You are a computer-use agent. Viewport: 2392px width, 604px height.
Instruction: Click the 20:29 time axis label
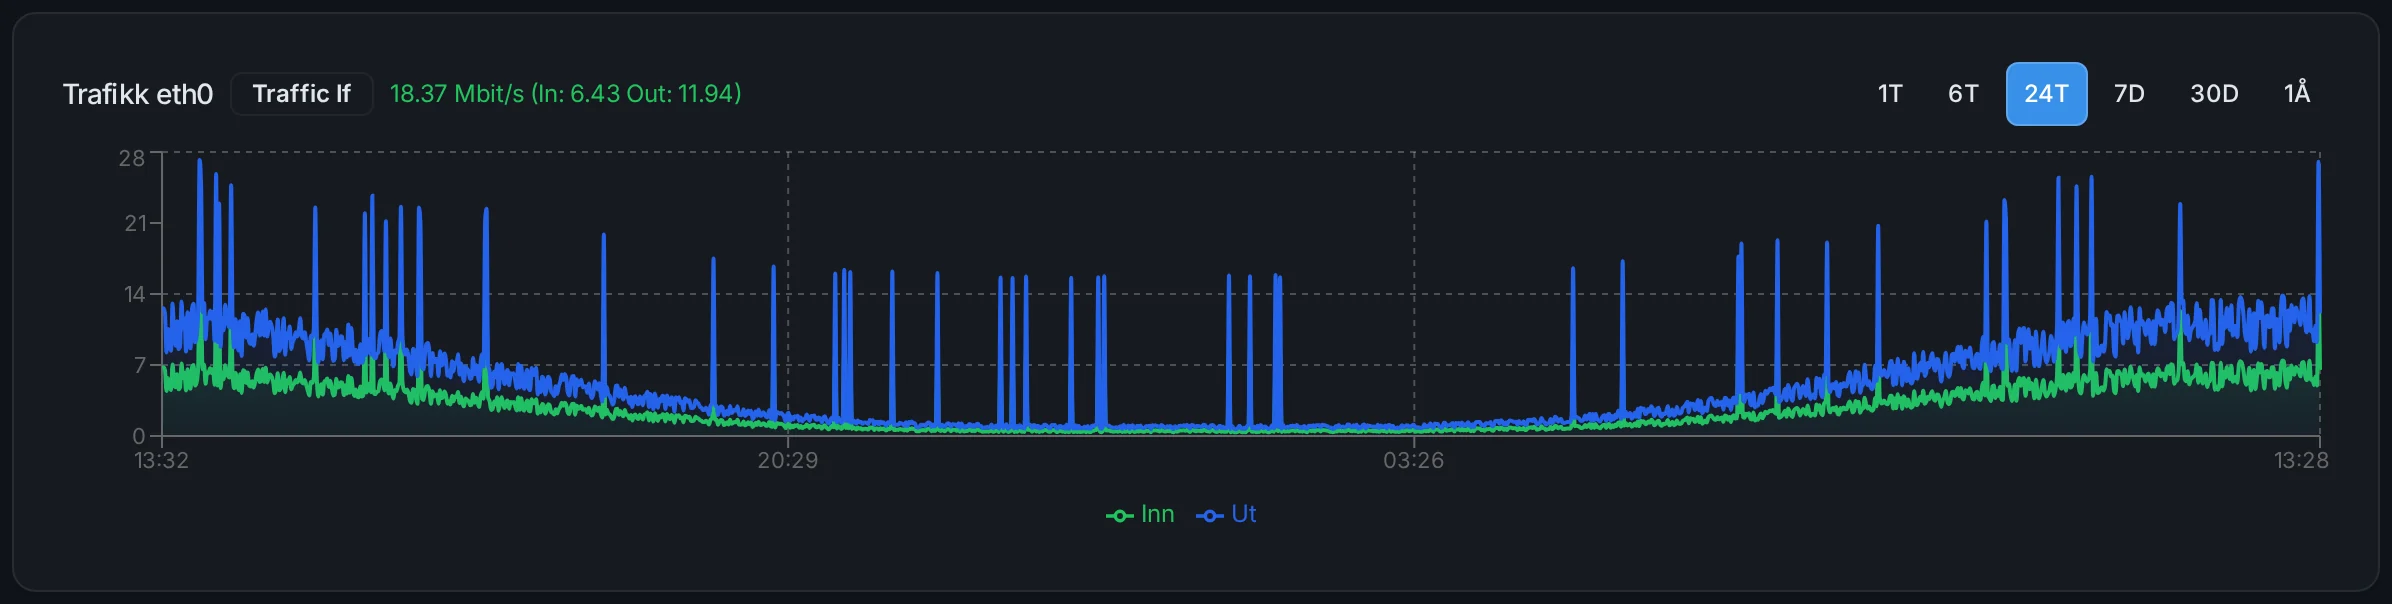tap(788, 461)
